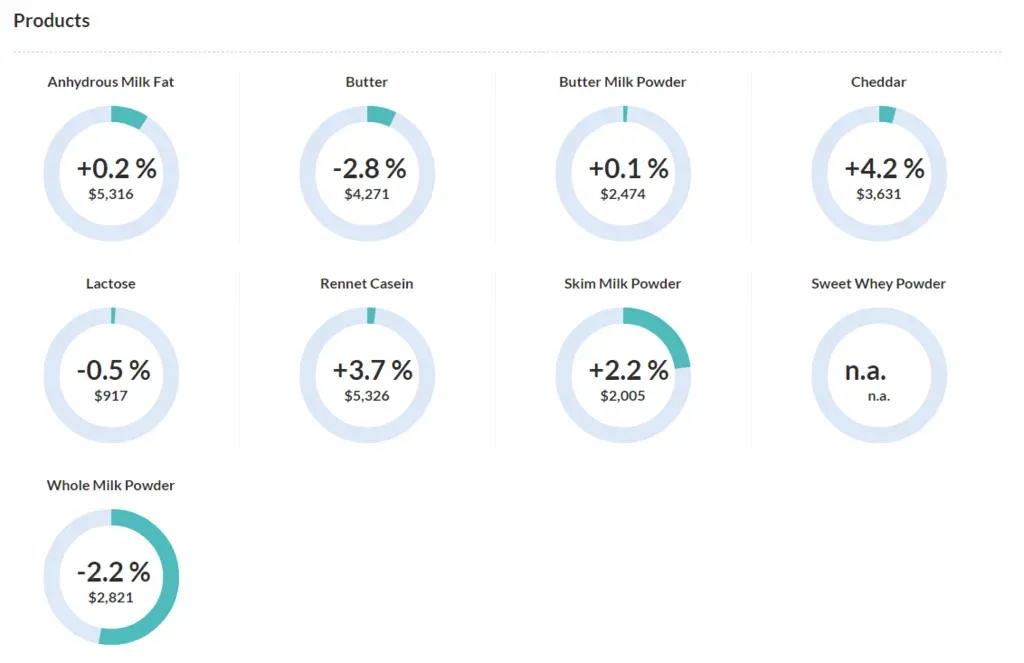Select the Butter product label
Screen dimensions: 1024x663
[x=366, y=82]
